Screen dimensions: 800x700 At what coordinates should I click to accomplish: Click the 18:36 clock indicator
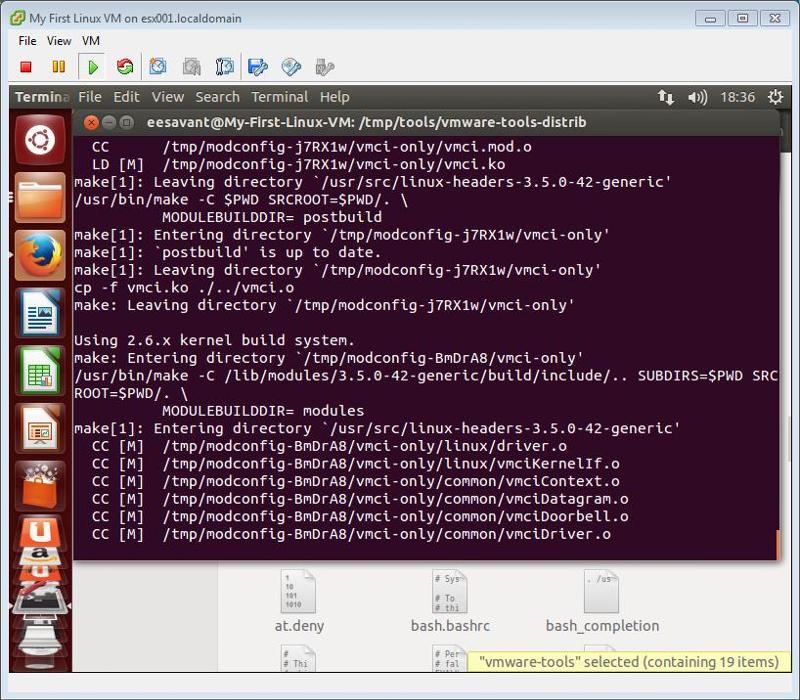click(x=737, y=97)
